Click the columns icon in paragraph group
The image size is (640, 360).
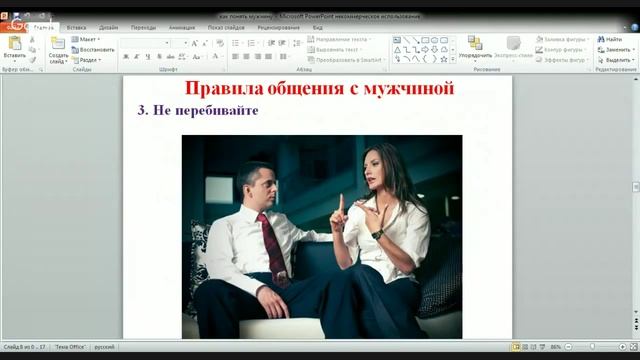[284, 57]
